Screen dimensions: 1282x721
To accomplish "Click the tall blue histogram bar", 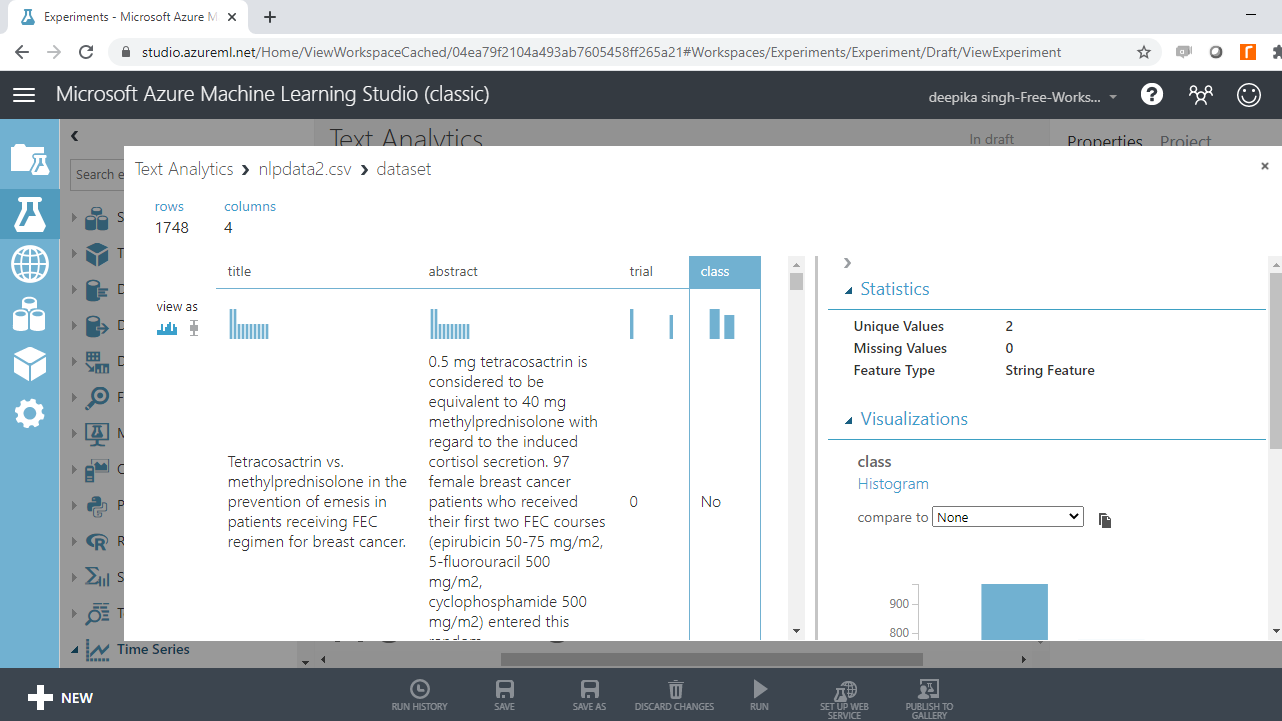I will pos(1014,611).
